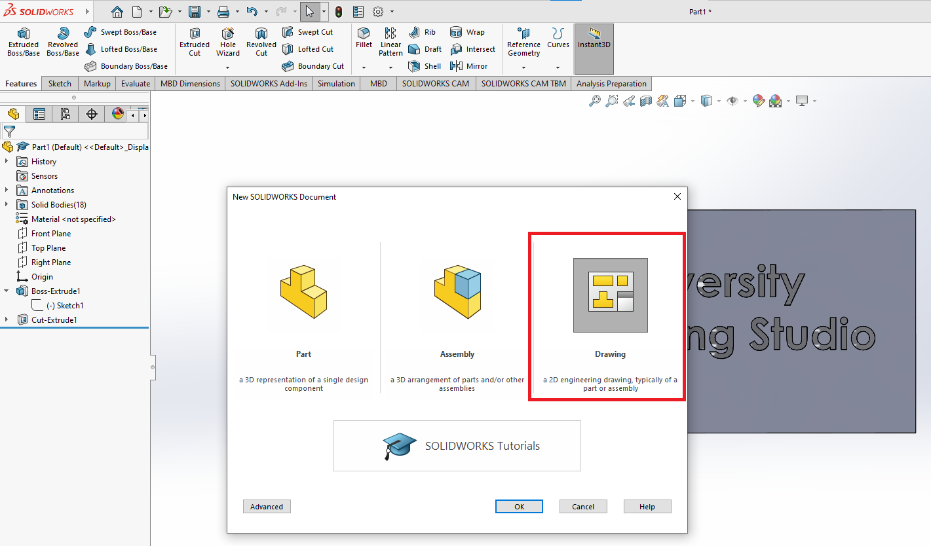Open the SOLIDWORKS Tutorials banner
This screenshot has height=546, width=931.
457,445
